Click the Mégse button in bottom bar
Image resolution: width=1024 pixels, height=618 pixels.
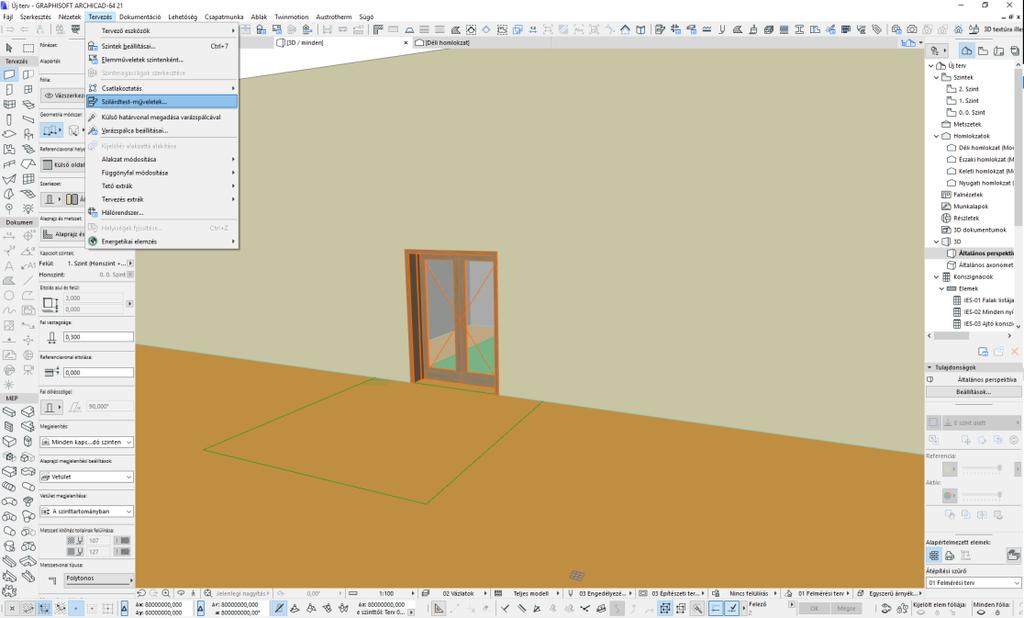pyautogui.click(x=846, y=608)
